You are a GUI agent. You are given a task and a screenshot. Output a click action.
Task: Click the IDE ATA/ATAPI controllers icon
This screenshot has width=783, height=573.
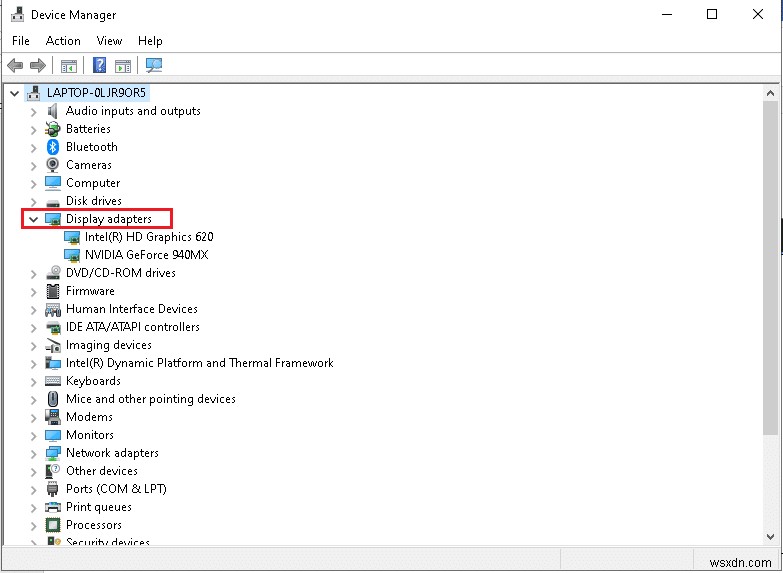(x=53, y=327)
